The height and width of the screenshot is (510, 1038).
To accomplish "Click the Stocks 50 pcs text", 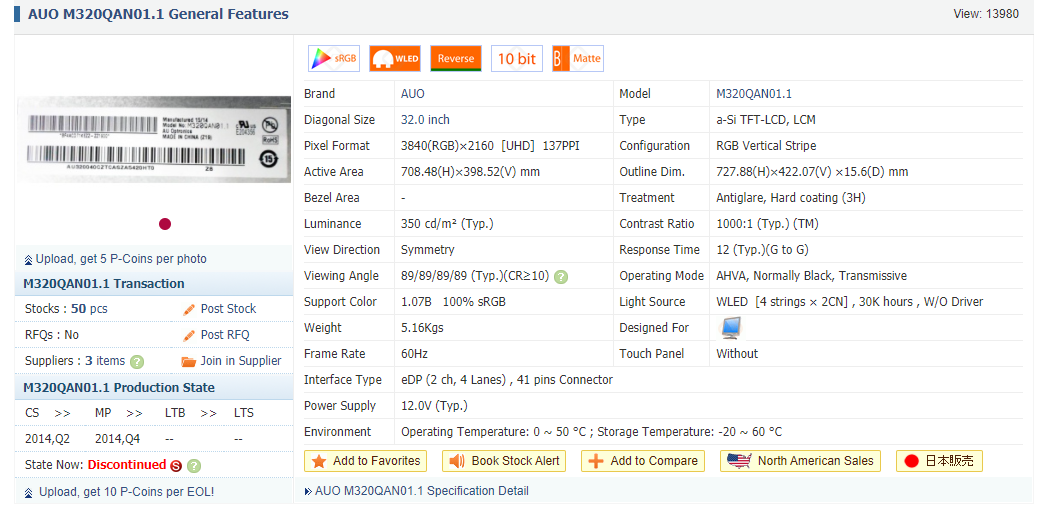I will (66, 309).
